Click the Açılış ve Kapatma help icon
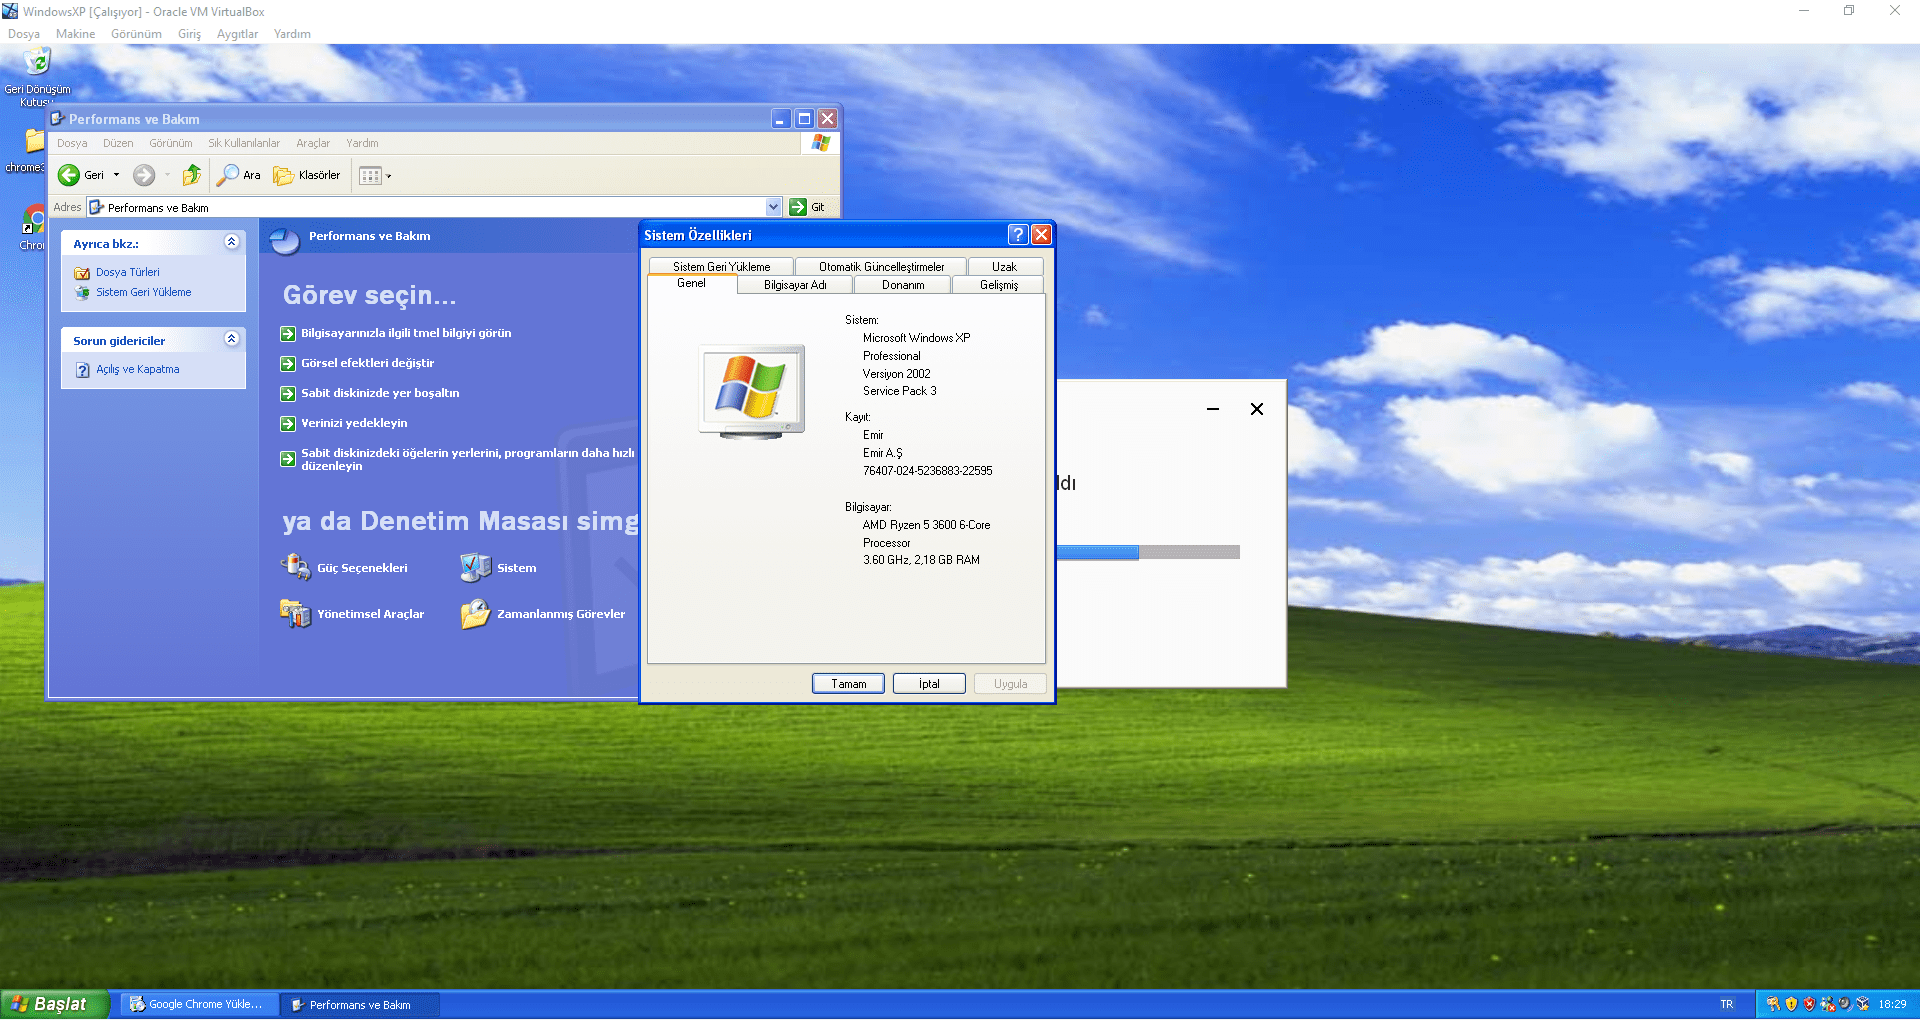The width and height of the screenshot is (1920, 1020). coord(82,370)
